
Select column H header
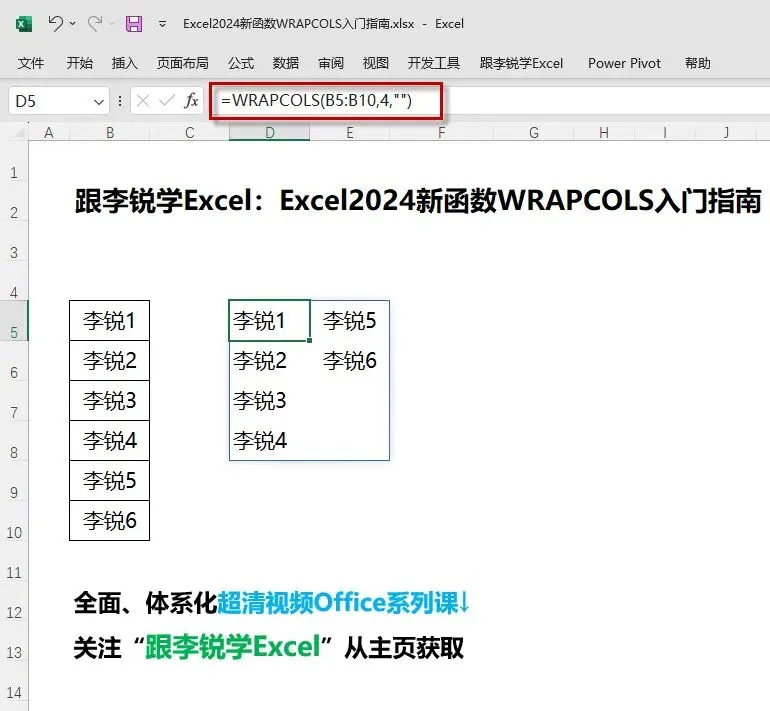[604, 133]
